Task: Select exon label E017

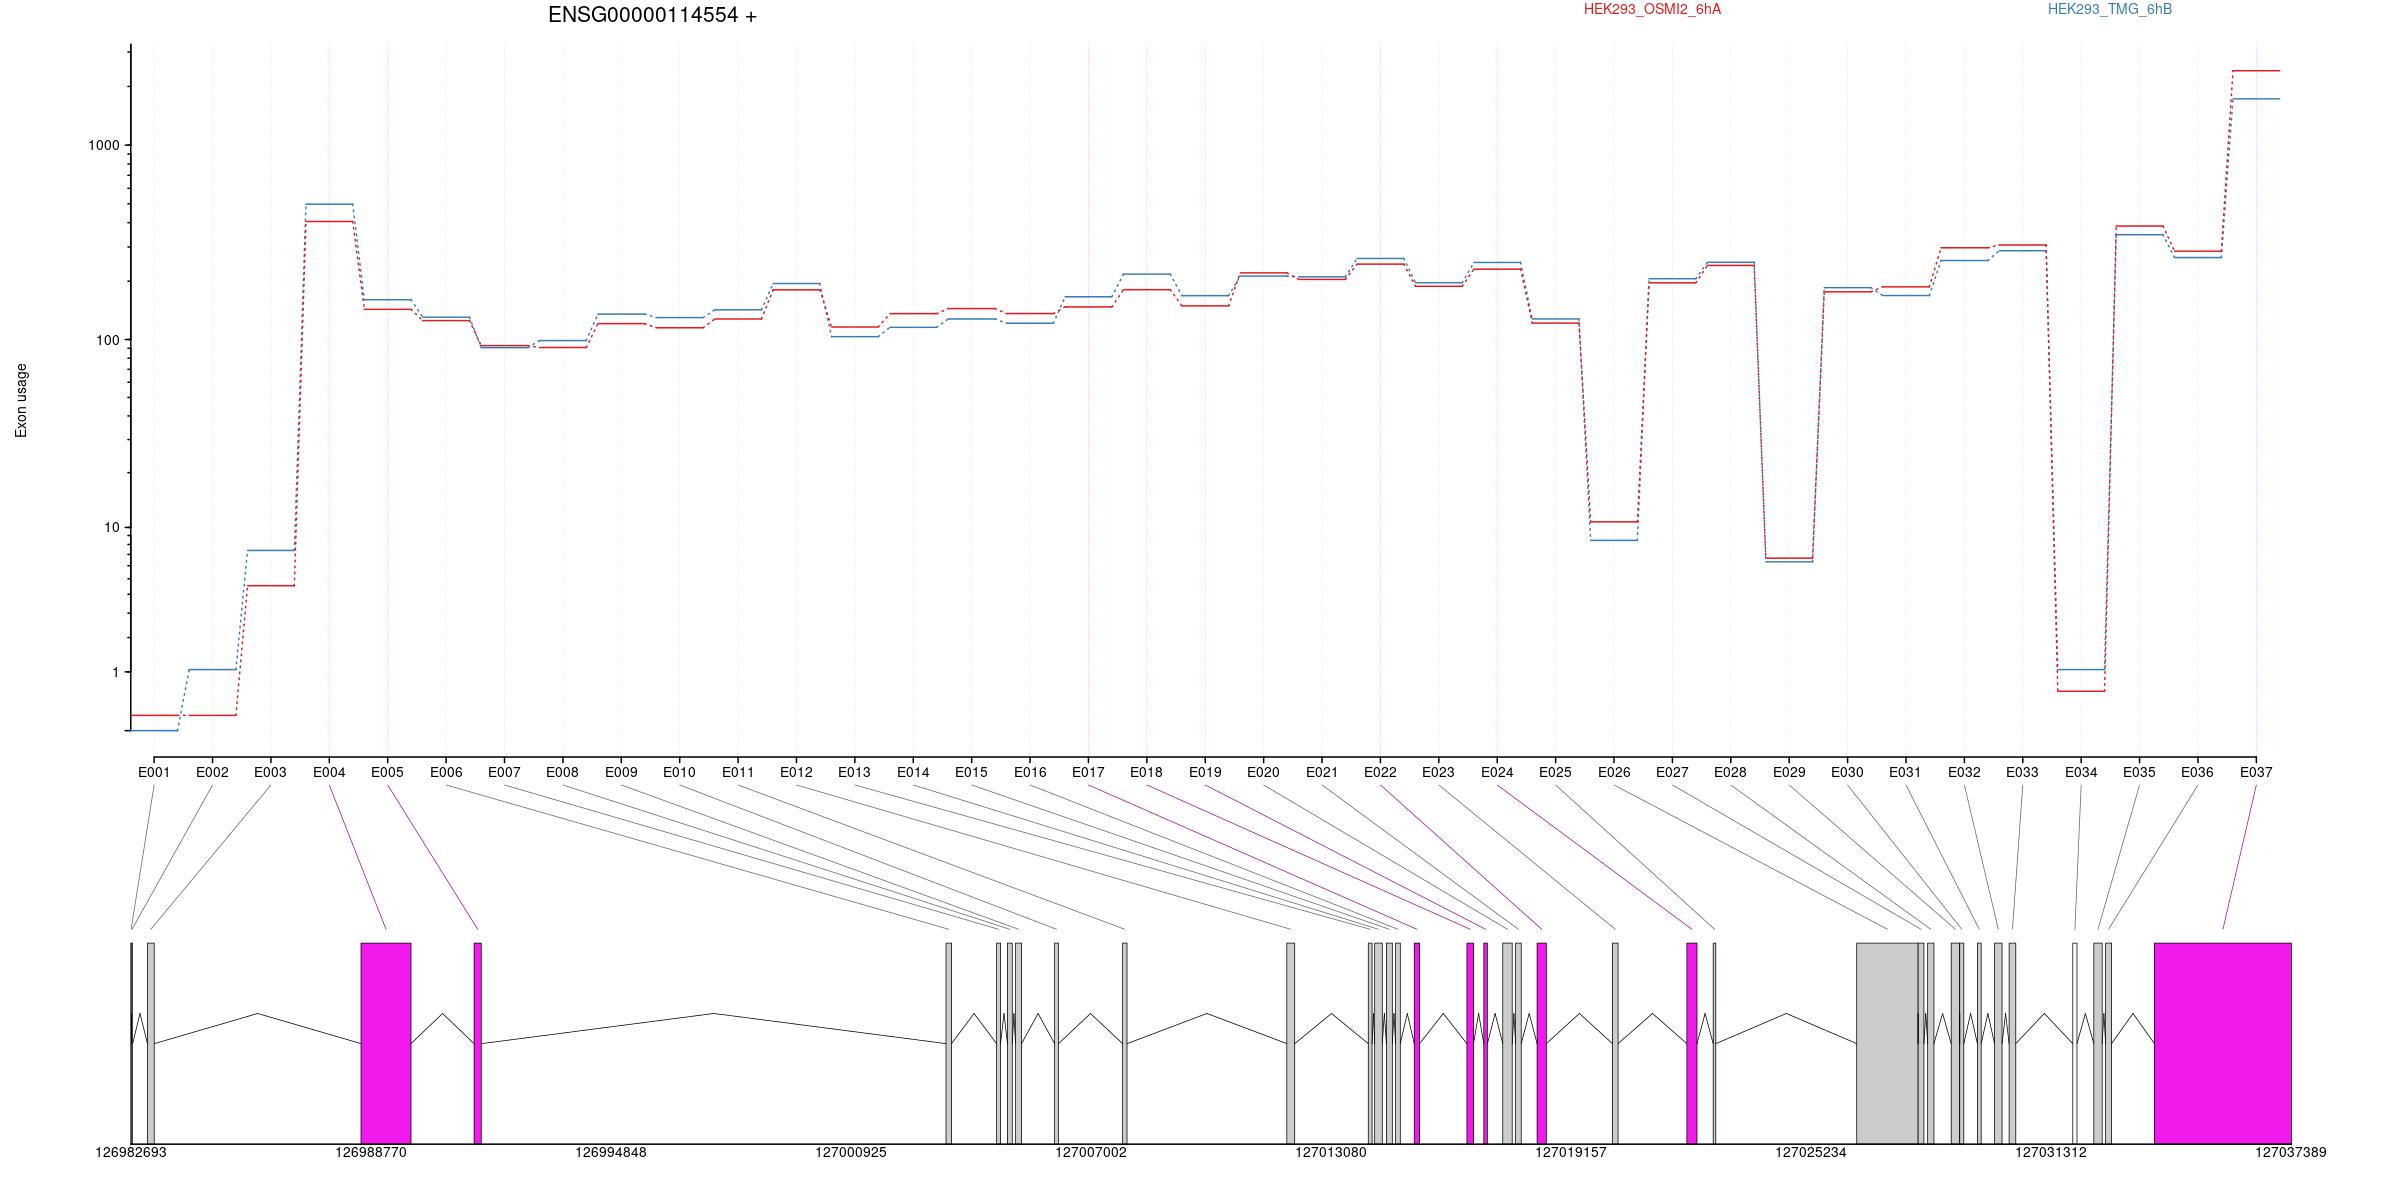Action: tap(1088, 772)
